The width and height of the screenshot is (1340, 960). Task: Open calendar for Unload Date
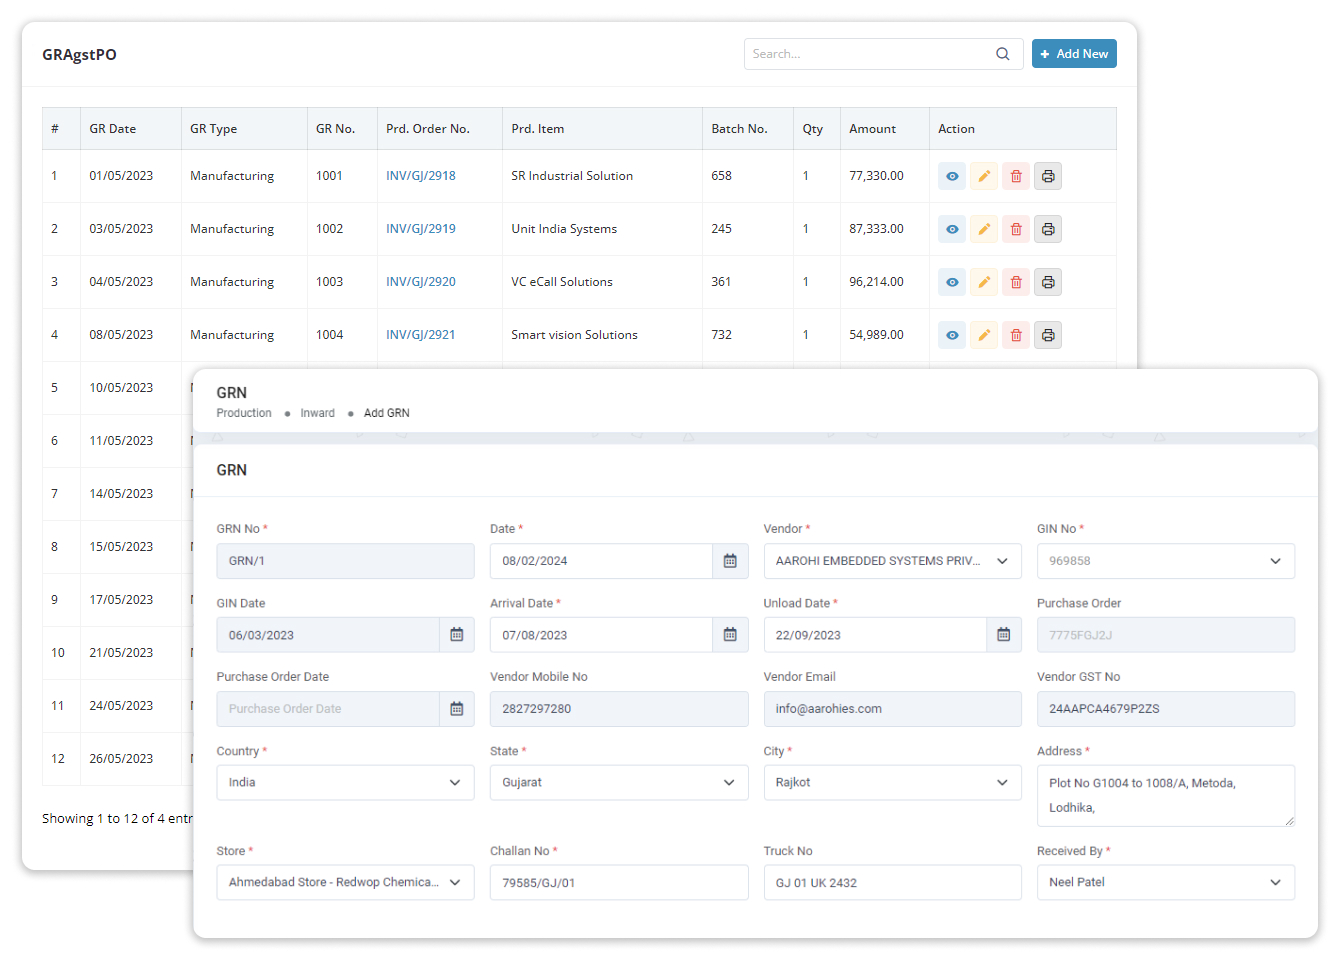click(1003, 635)
